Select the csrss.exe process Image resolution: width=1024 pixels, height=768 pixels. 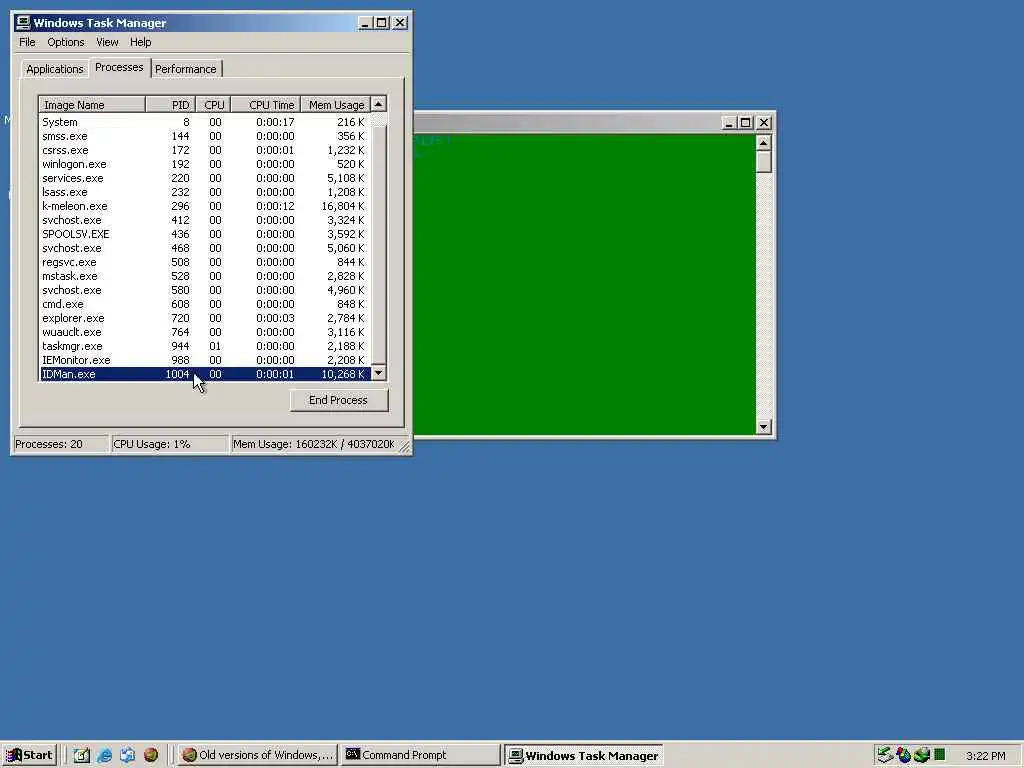pos(204,150)
